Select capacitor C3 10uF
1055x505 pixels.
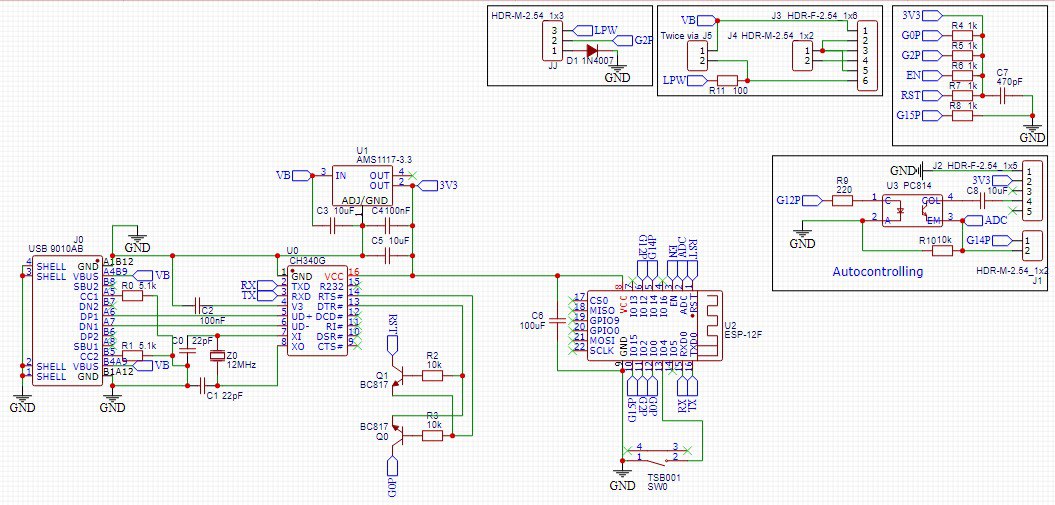pyautogui.click(x=334, y=227)
